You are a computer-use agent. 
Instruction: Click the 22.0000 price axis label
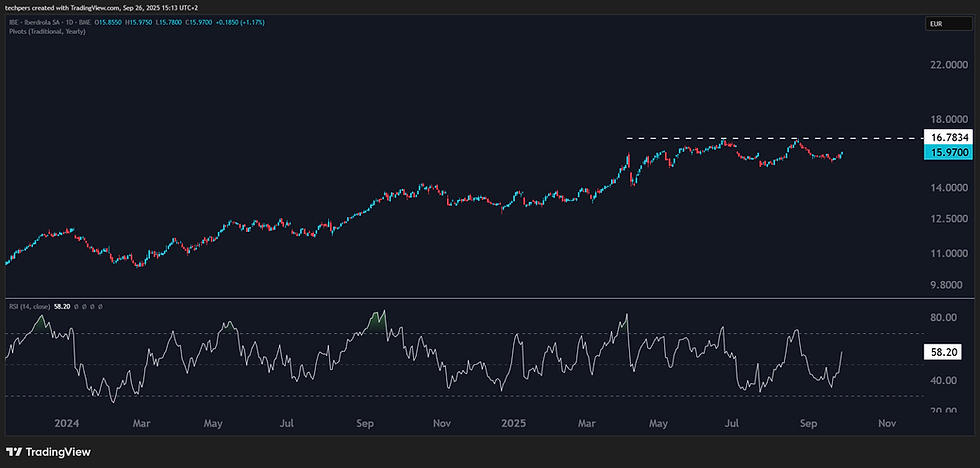(948, 65)
